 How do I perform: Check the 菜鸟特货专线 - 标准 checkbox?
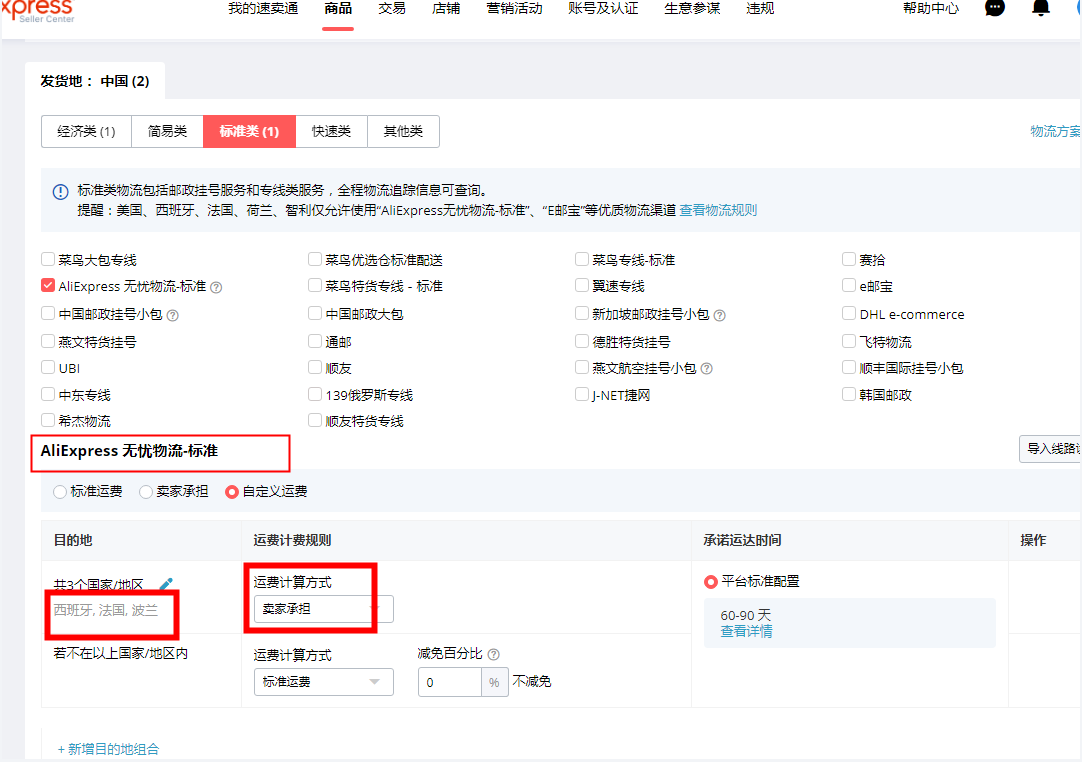click(315, 285)
